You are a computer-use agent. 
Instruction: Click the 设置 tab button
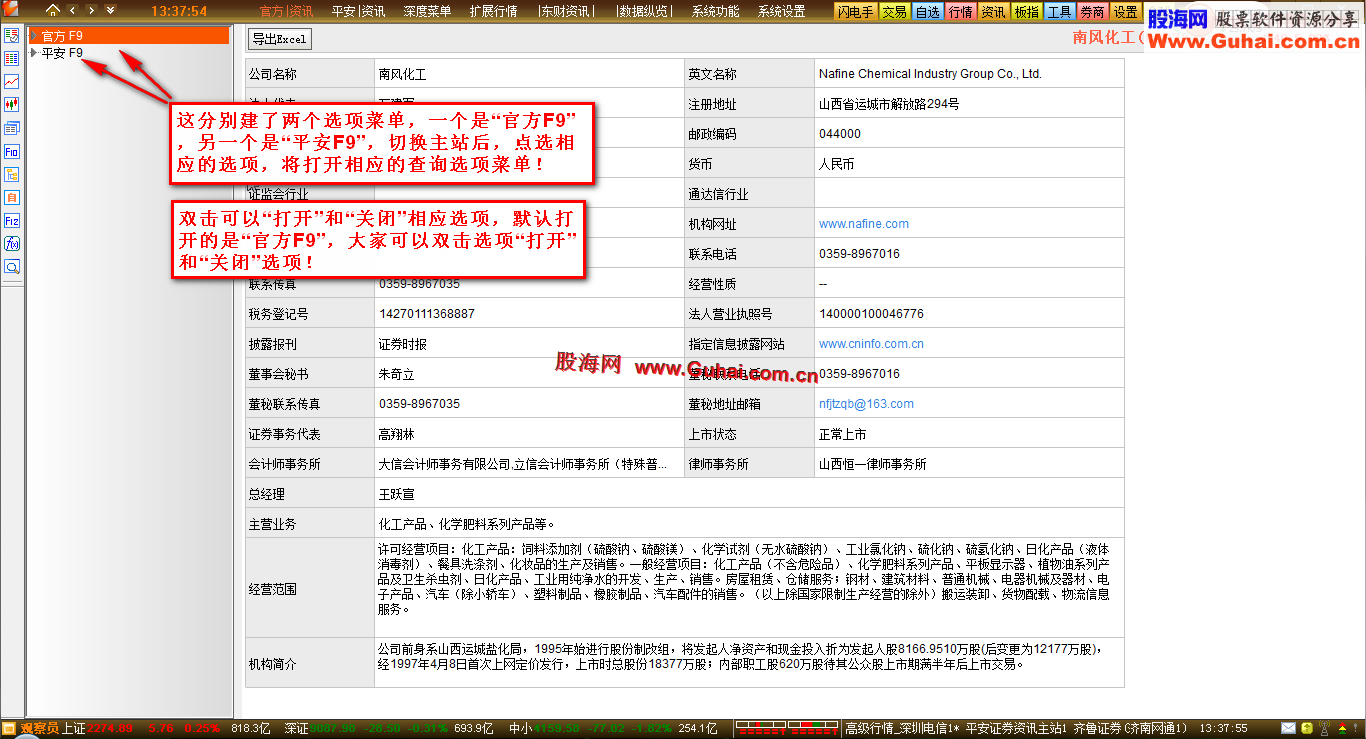[1125, 12]
